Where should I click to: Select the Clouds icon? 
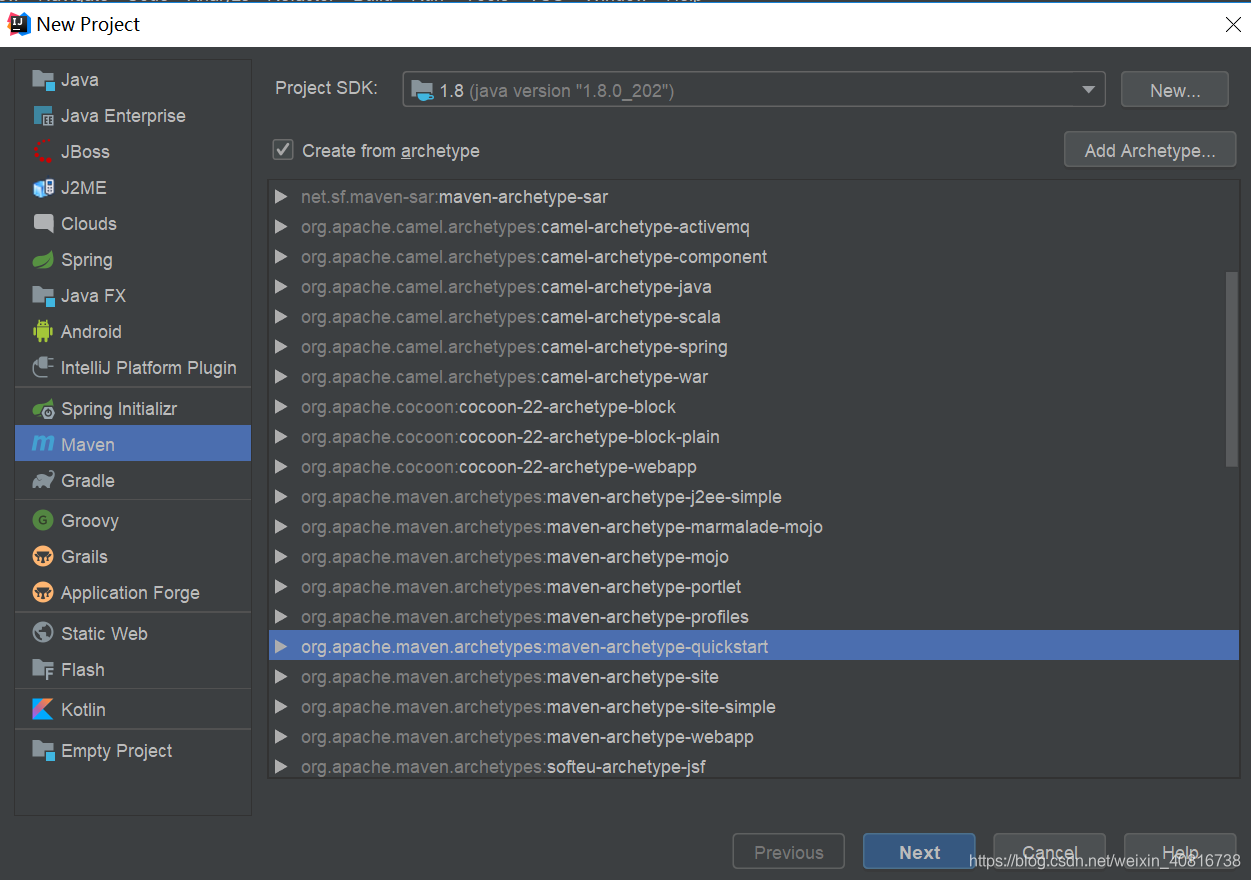[43, 224]
